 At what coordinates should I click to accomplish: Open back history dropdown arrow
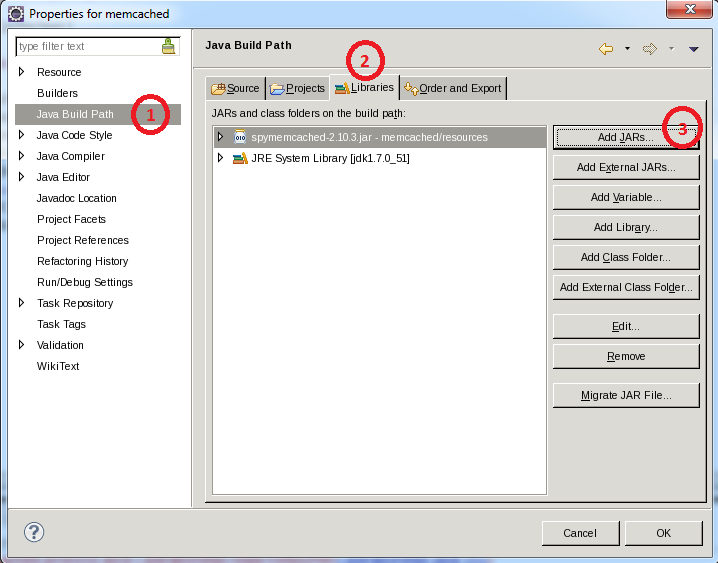coord(627,48)
